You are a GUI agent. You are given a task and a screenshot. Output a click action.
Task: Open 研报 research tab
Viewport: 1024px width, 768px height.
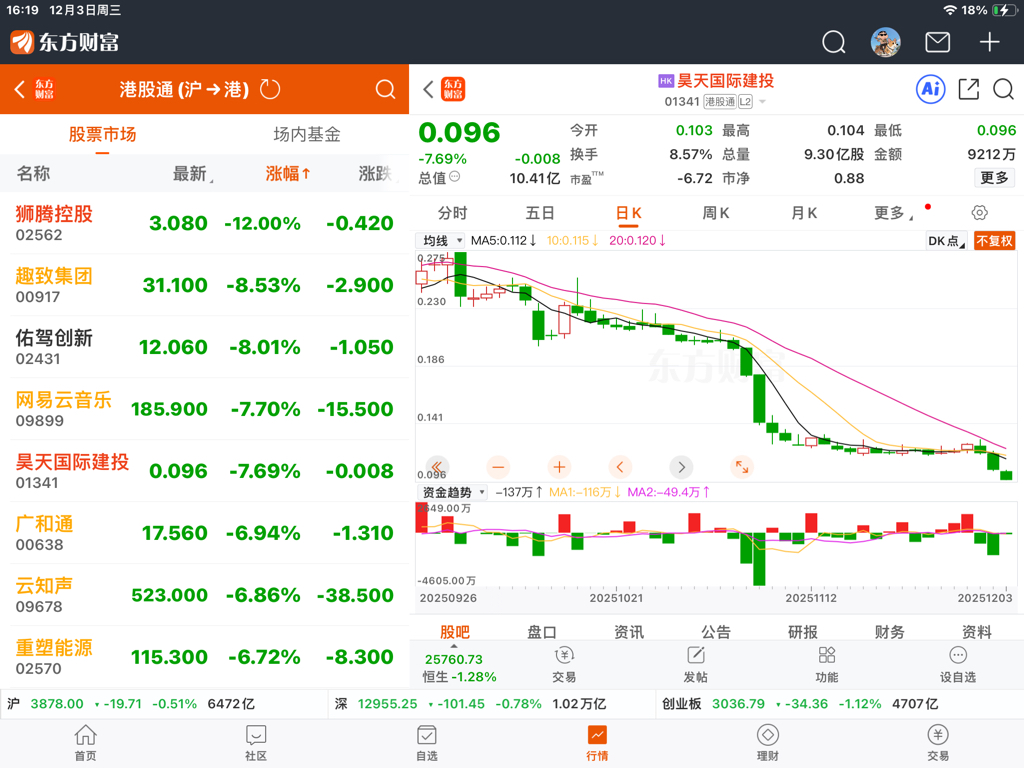point(803,632)
